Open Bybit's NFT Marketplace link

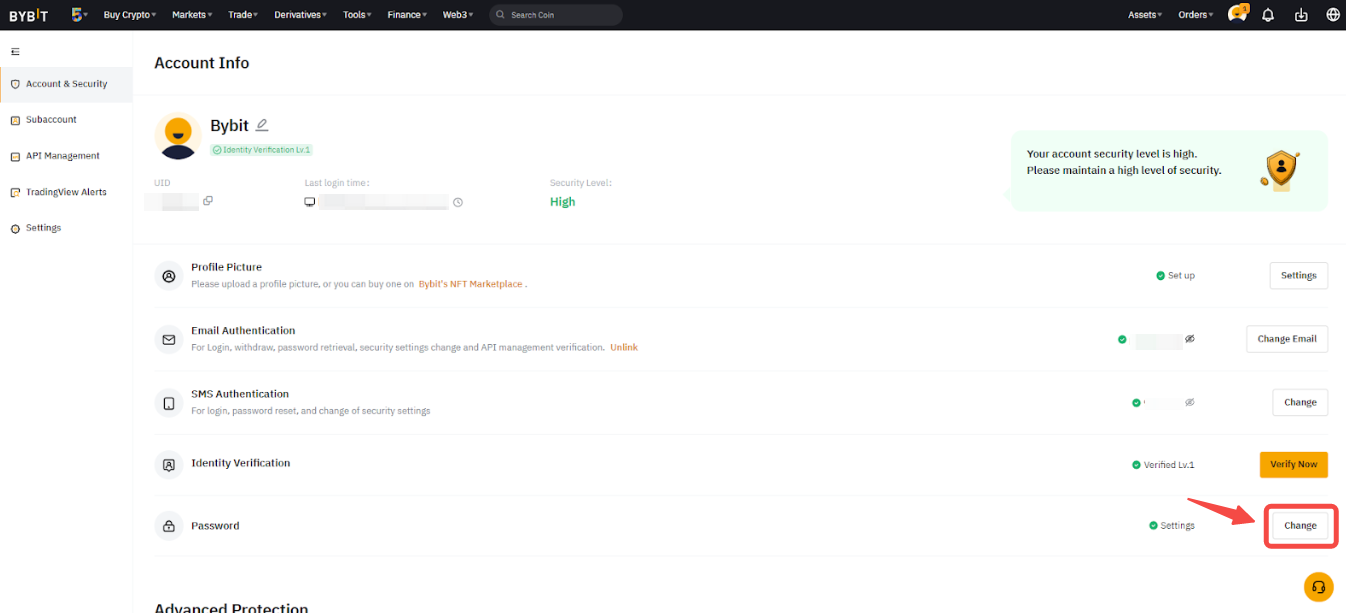click(470, 284)
